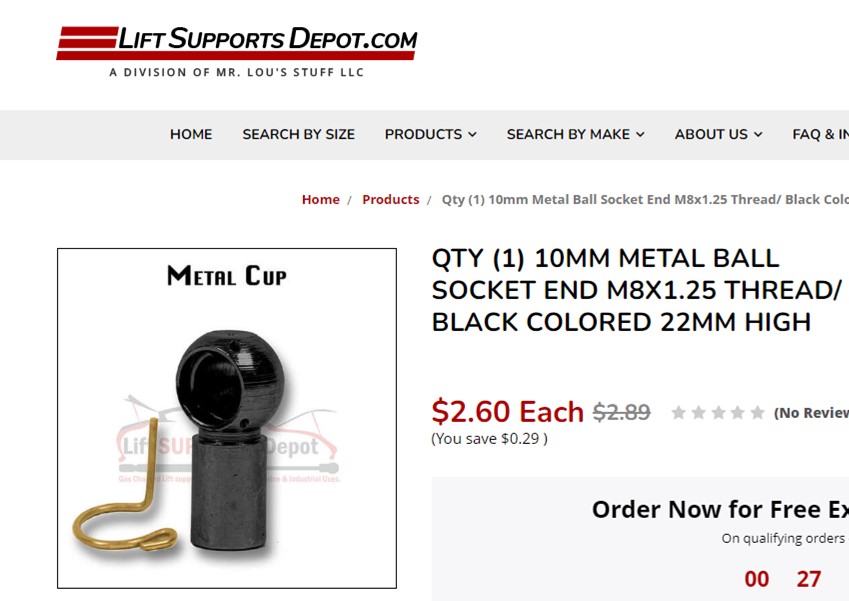849x601 pixels.
Task: Click the fifth review star
Action: (757, 413)
